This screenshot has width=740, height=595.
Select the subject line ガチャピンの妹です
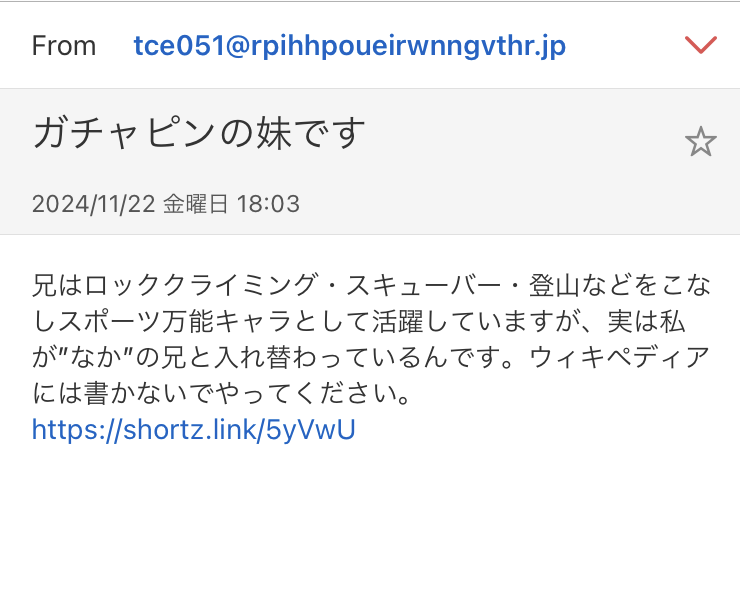199,134
